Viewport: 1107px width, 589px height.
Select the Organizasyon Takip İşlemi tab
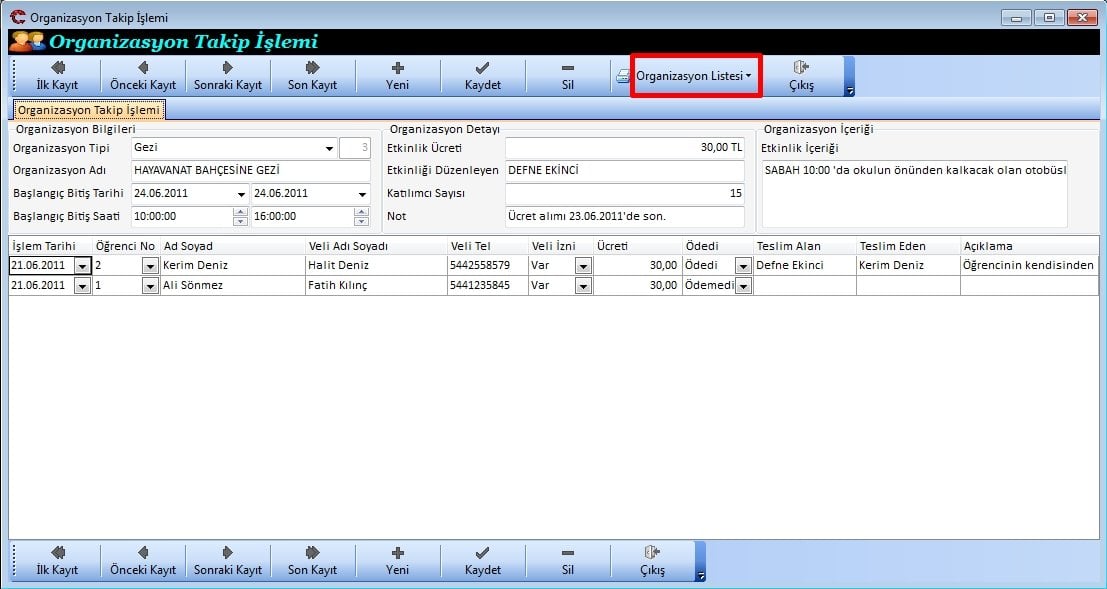(x=89, y=110)
